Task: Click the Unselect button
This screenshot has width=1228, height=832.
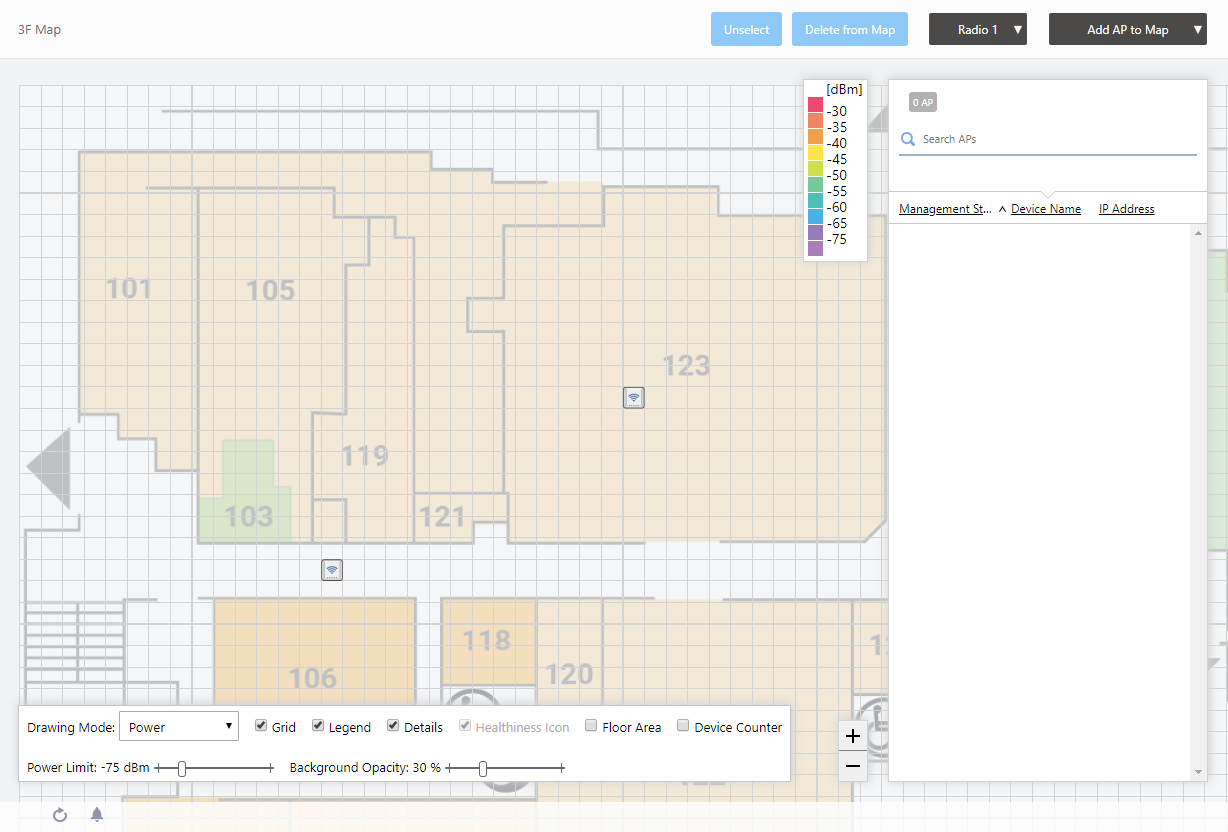Action: (747, 30)
